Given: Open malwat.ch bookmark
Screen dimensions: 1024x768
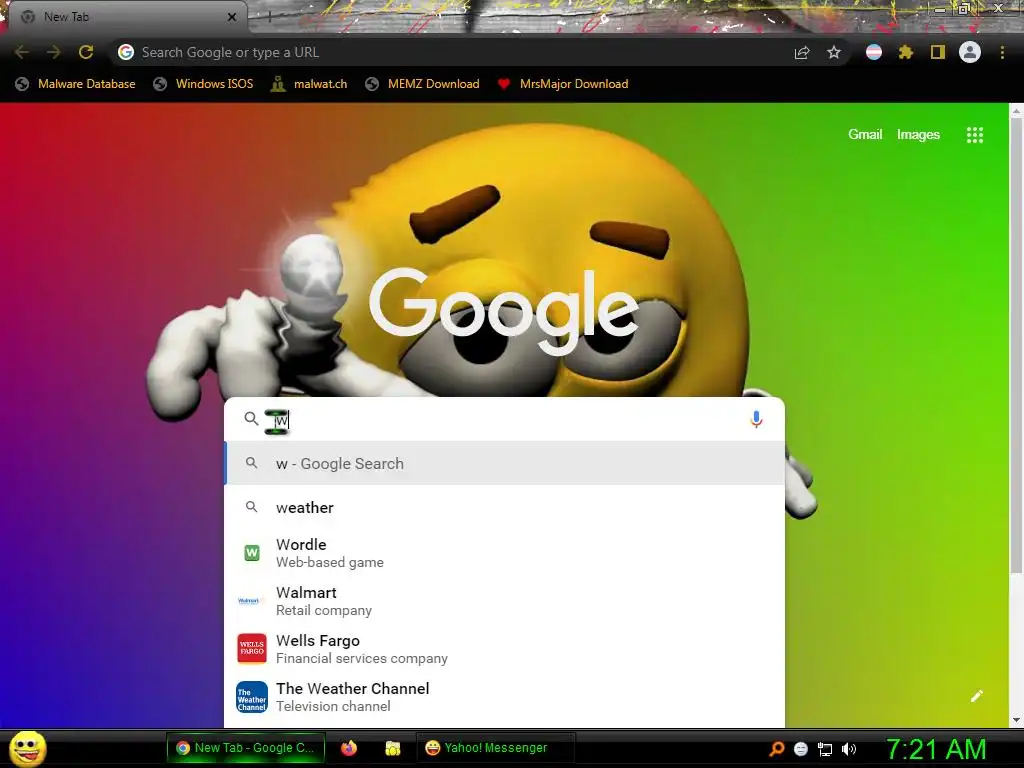Looking at the screenshot, I should point(309,84).
